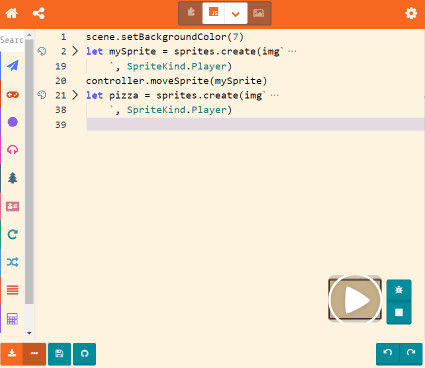Viewport: 425px width, 368px height.
Task: Open more download options (three dots)
Action: (x=34, y=353)
